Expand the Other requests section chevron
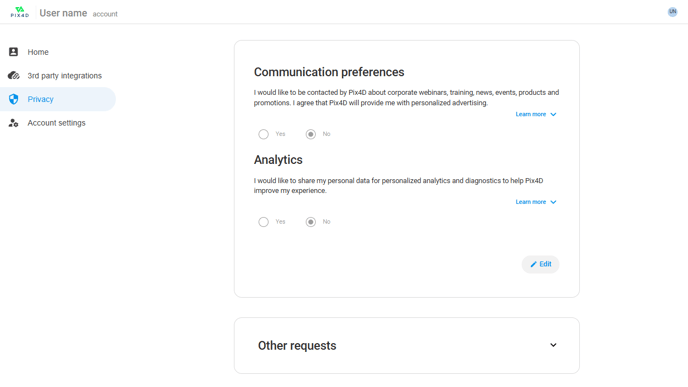This screenshot has height=387, width=688. (553, 345)
